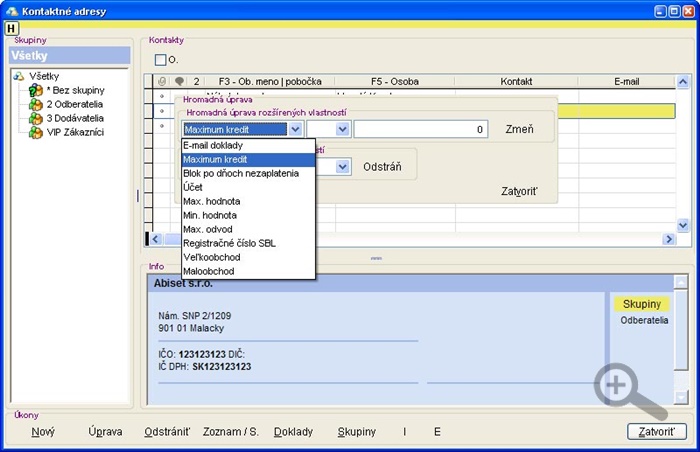Click the Info panel scroll-up arrow

click(681, 283)
